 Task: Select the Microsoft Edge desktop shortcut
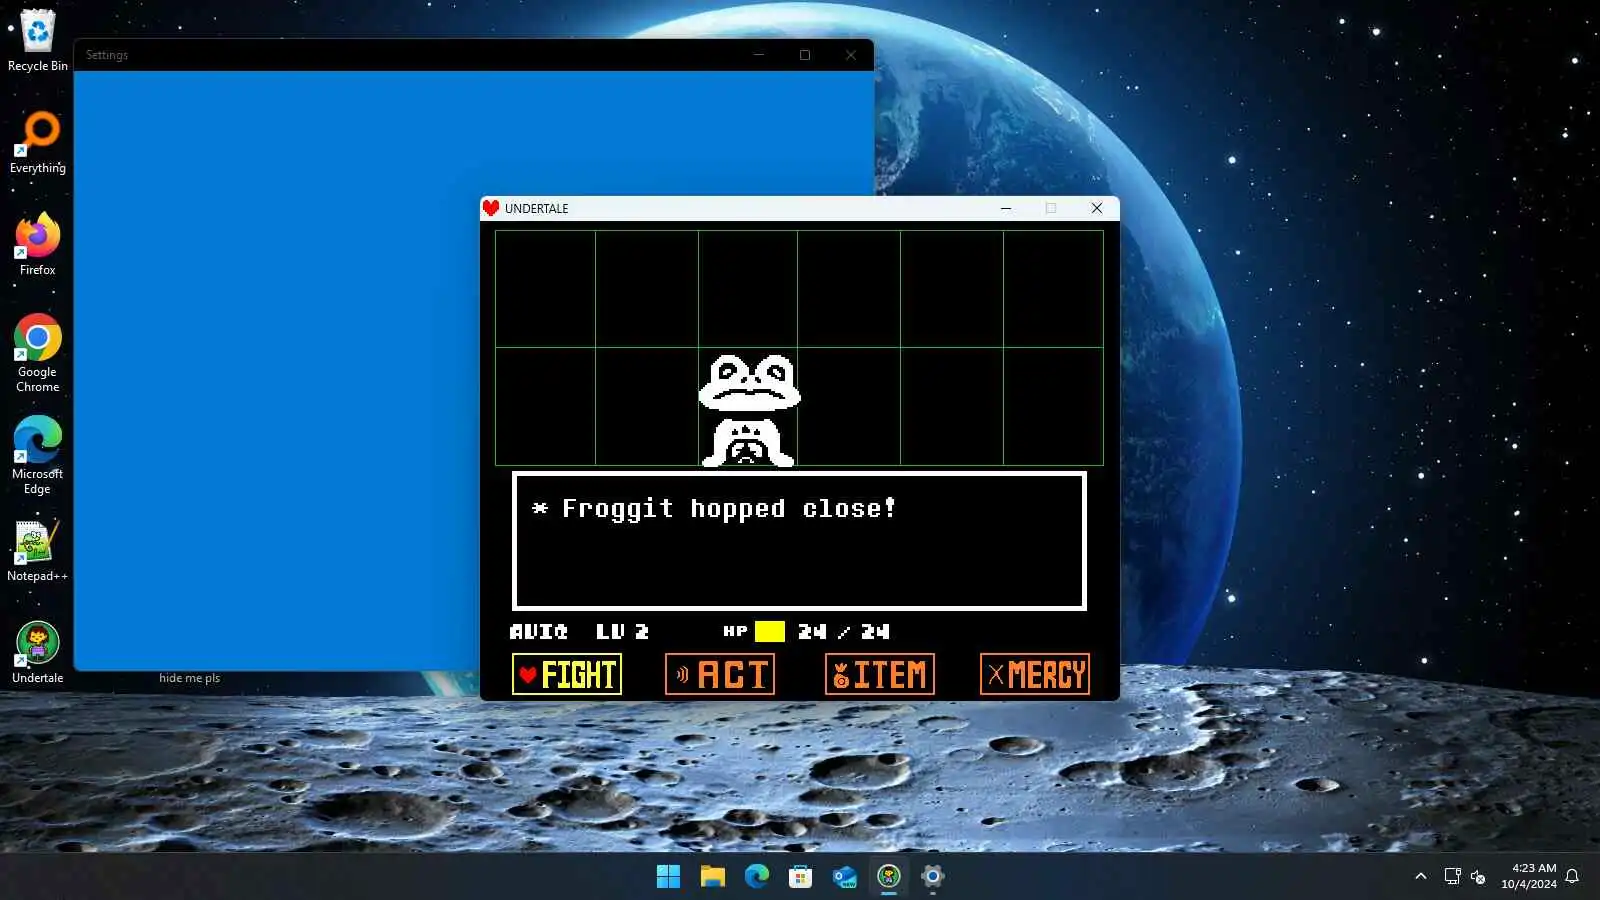coord(38,455)
